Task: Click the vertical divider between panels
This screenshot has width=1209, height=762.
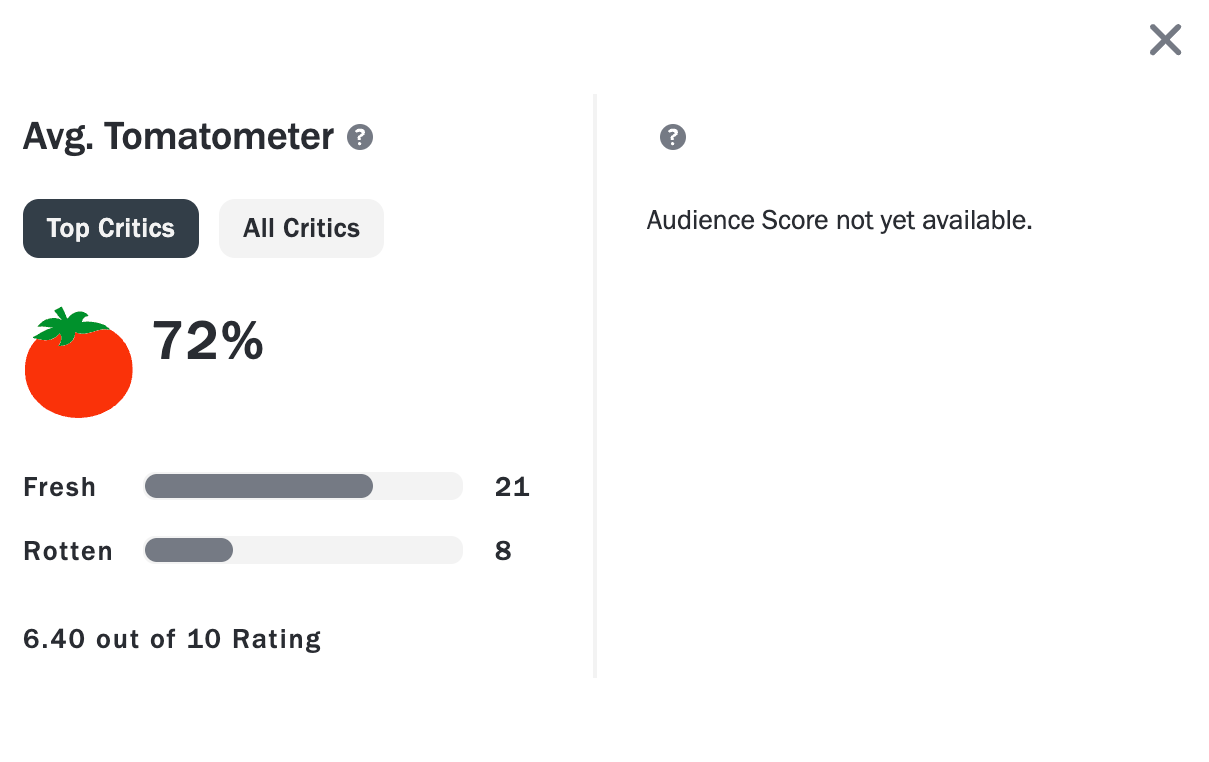Action: 595,386
